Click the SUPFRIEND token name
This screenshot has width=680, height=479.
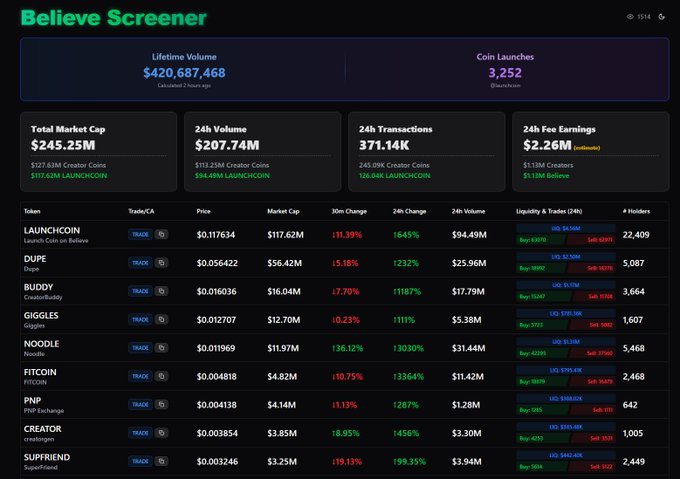tap(47, 457)
